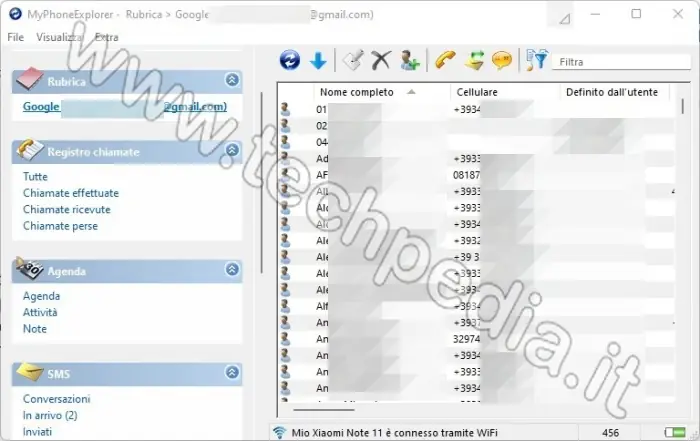Open the Visualizza menu

click(59, 37)
